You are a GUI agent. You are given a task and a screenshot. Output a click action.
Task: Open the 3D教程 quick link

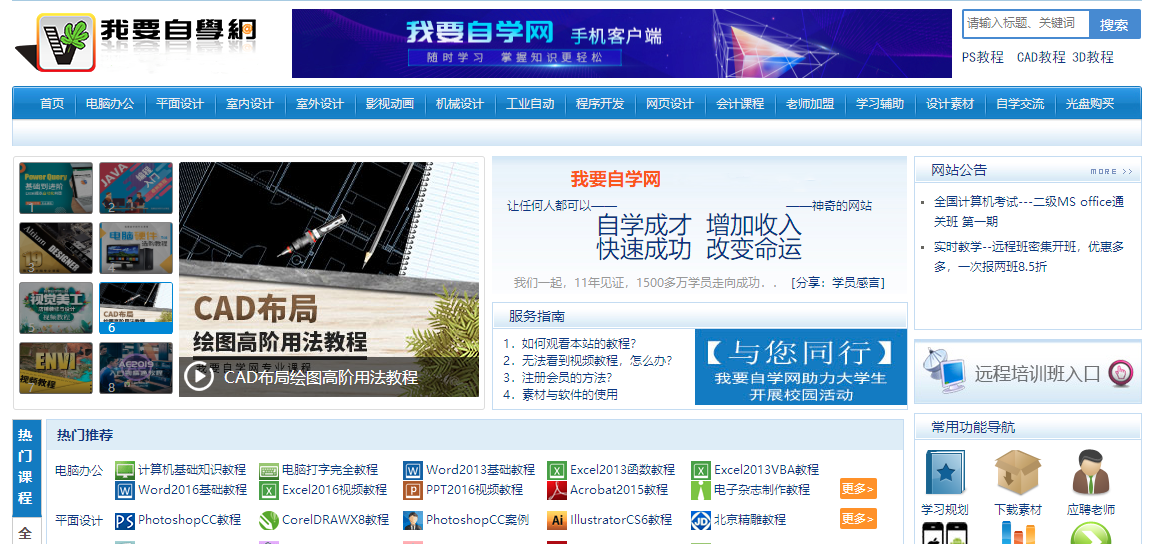(1093, 57)
